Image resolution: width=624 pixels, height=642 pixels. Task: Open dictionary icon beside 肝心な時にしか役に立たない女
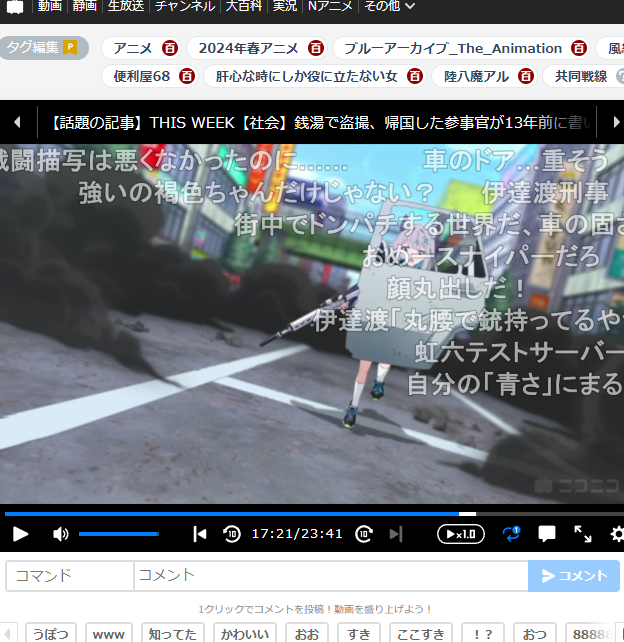pyautogui.click(x=415, y=76)
